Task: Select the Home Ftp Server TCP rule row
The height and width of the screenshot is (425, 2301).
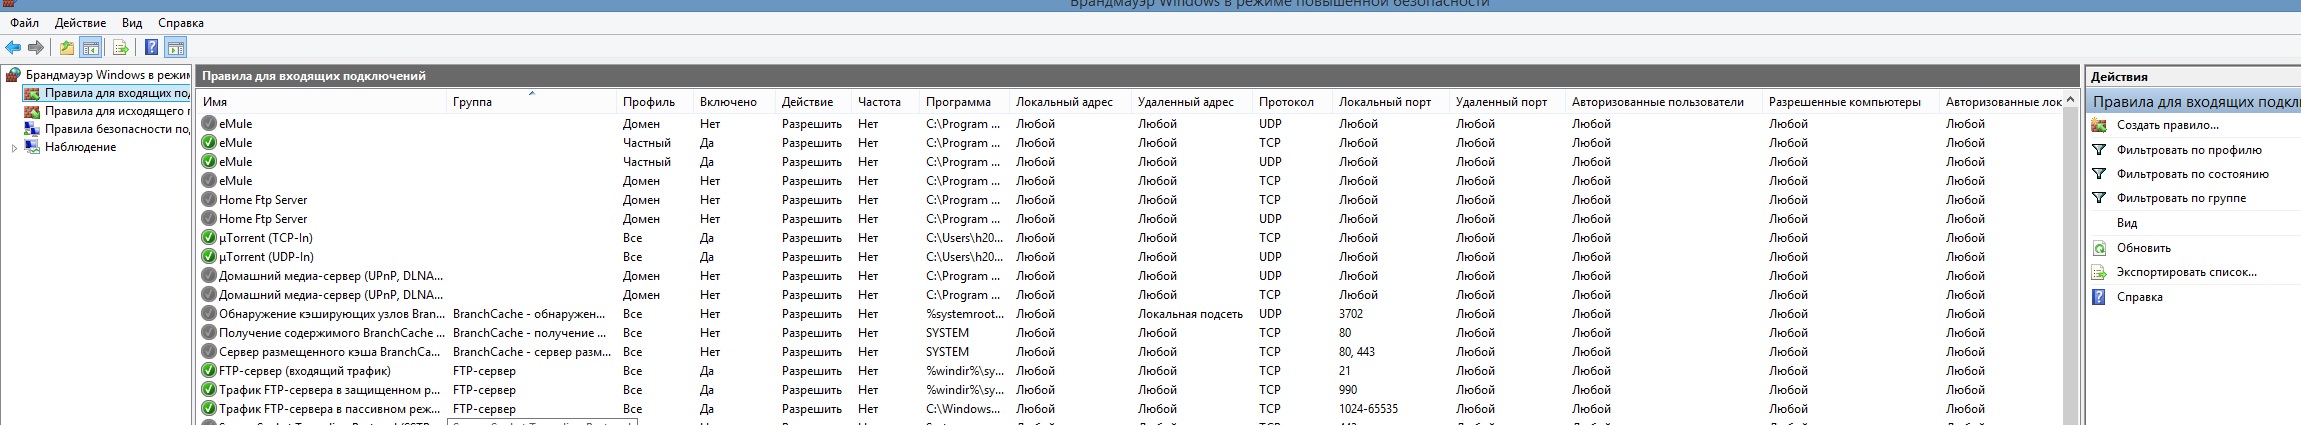Action: click(1130, 200)
